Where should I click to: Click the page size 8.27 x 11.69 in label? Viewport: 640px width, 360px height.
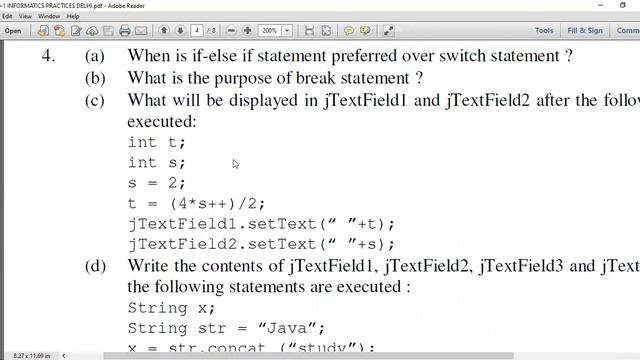[x=31, y=356]
